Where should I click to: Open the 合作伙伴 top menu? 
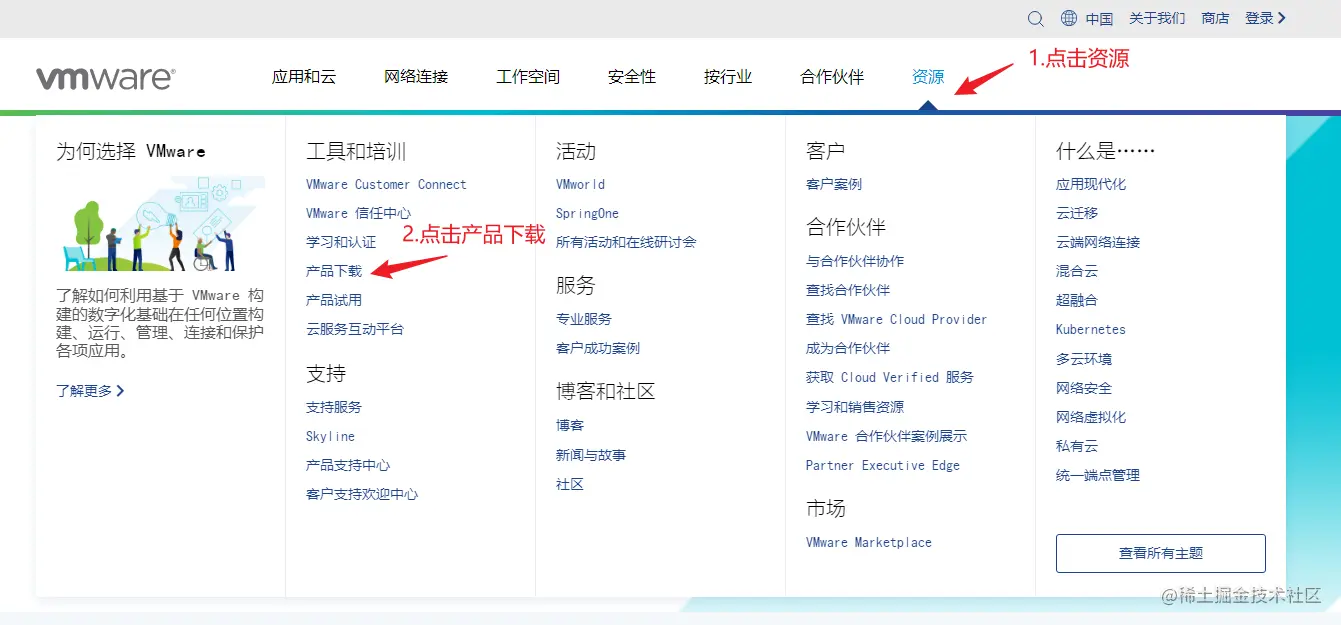[x=832, y=77]
